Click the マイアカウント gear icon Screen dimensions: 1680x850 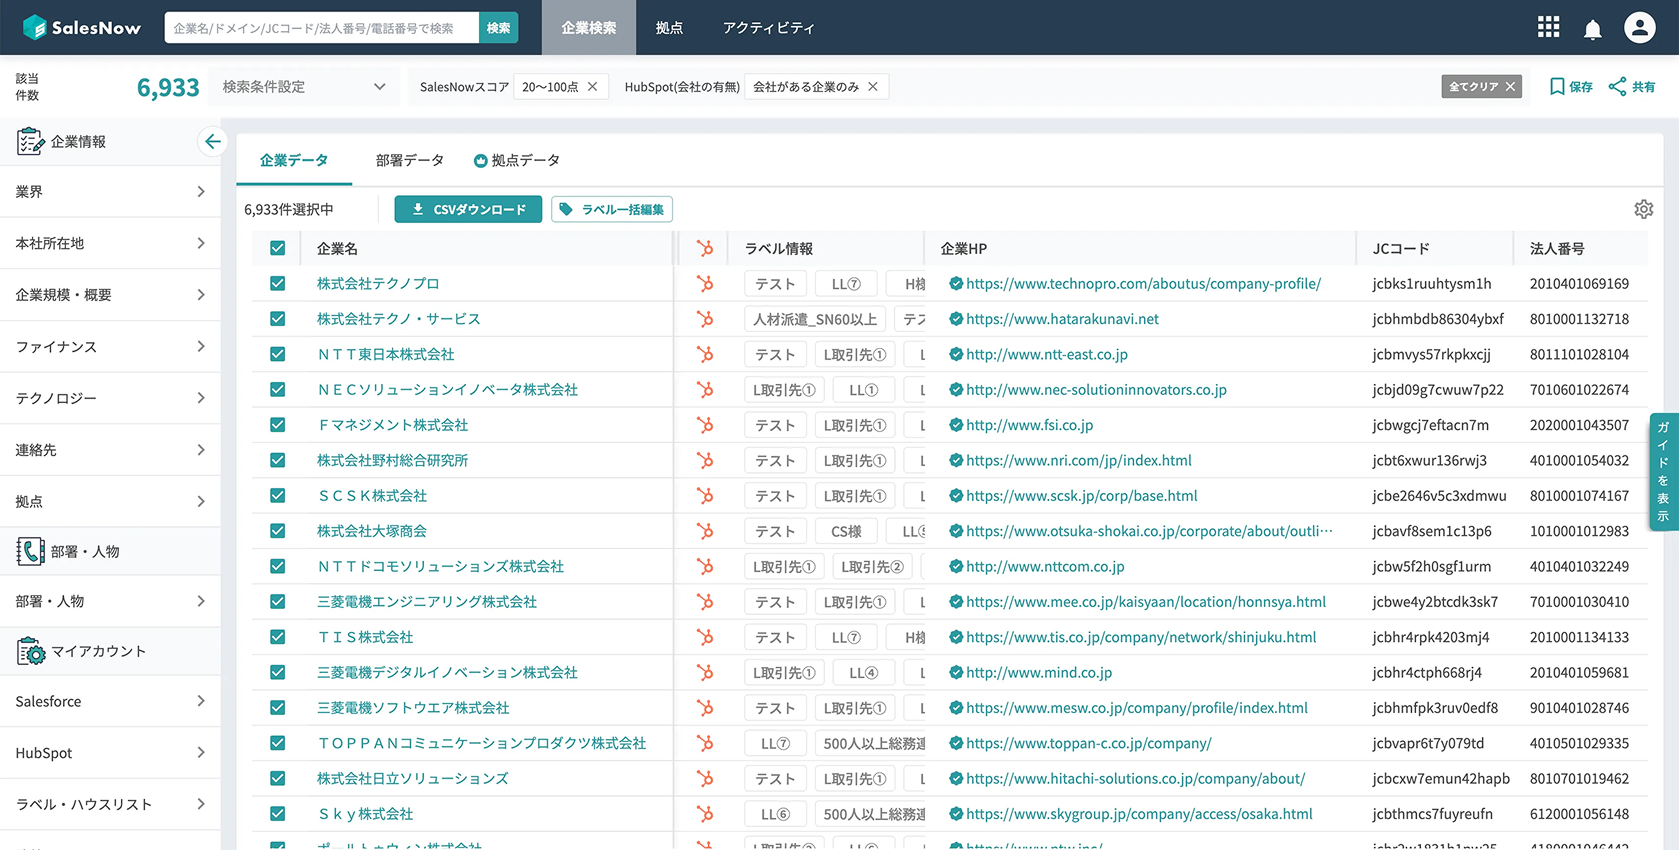31,651
